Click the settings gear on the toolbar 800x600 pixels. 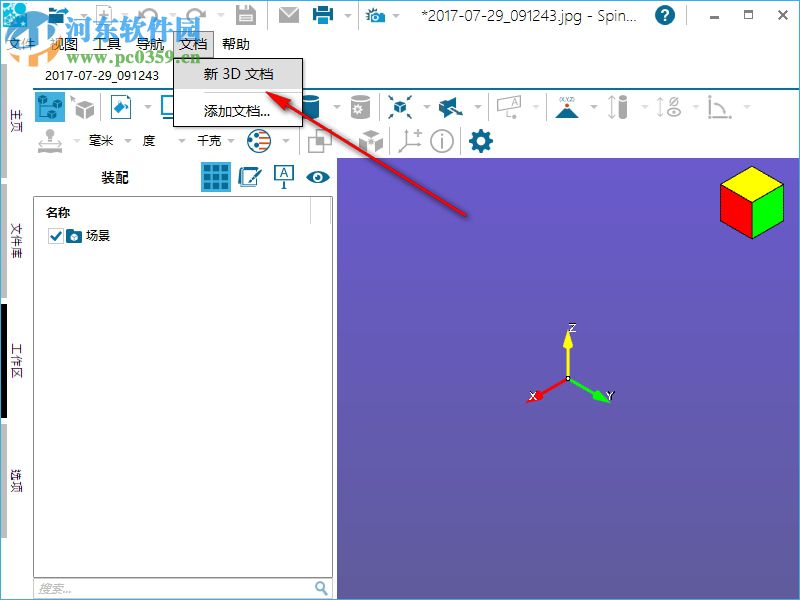pos(480,141)
